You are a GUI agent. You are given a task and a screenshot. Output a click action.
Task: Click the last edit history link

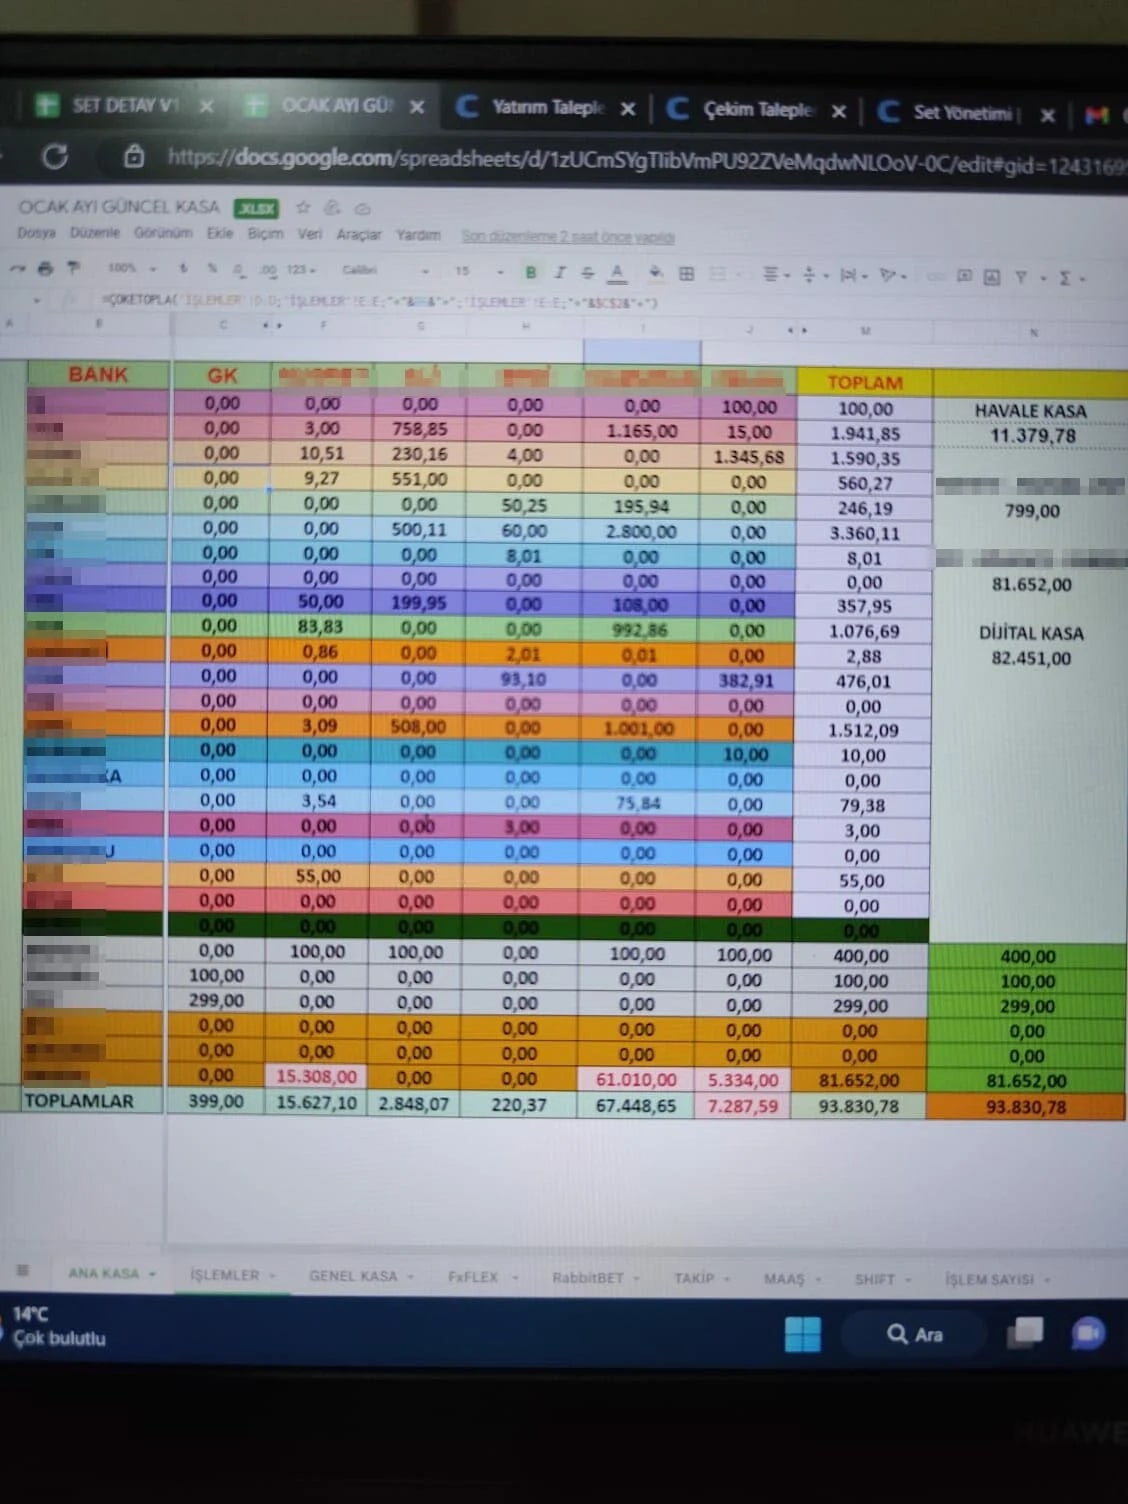click(x=567, y=237)
